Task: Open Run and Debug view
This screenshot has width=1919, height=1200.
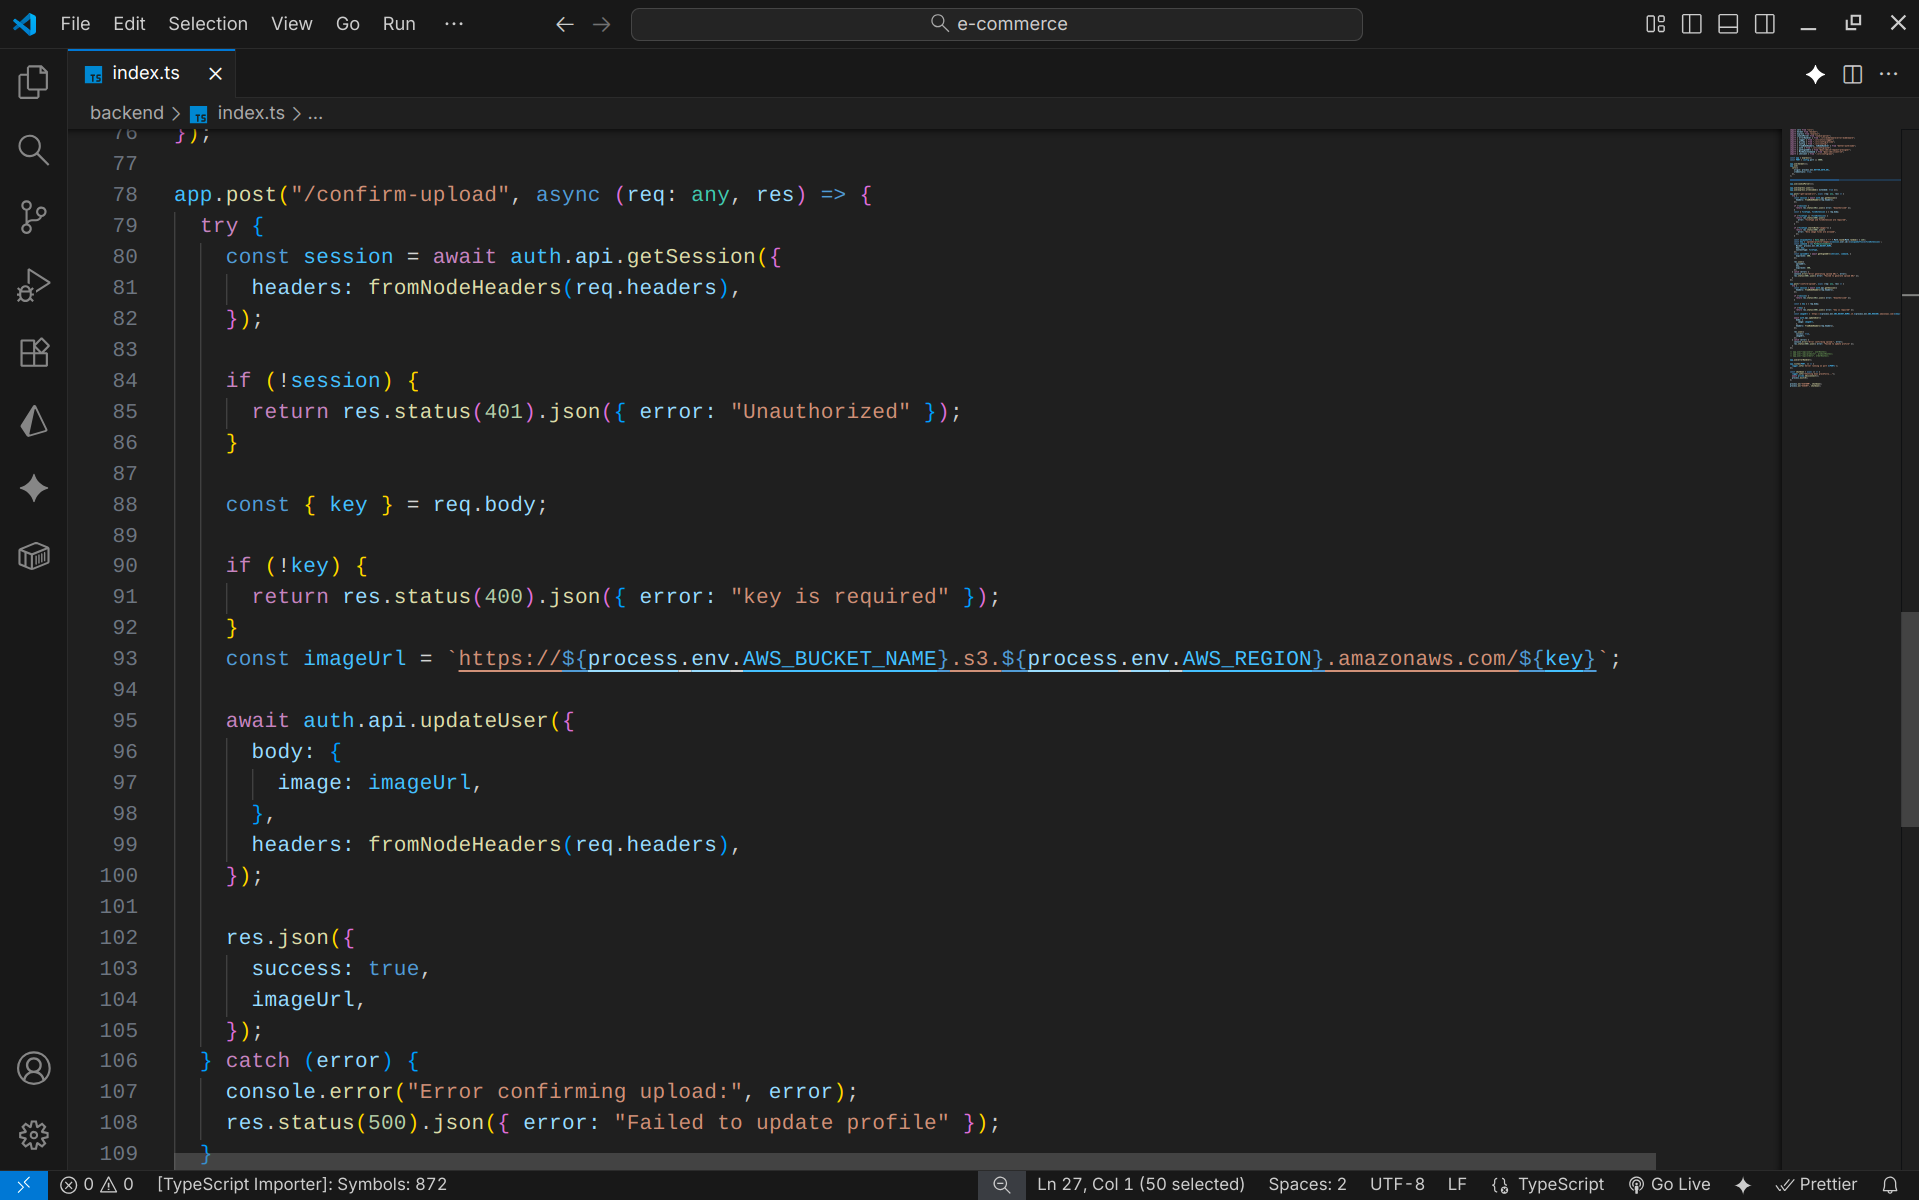Action: click(x=33, y=285)
